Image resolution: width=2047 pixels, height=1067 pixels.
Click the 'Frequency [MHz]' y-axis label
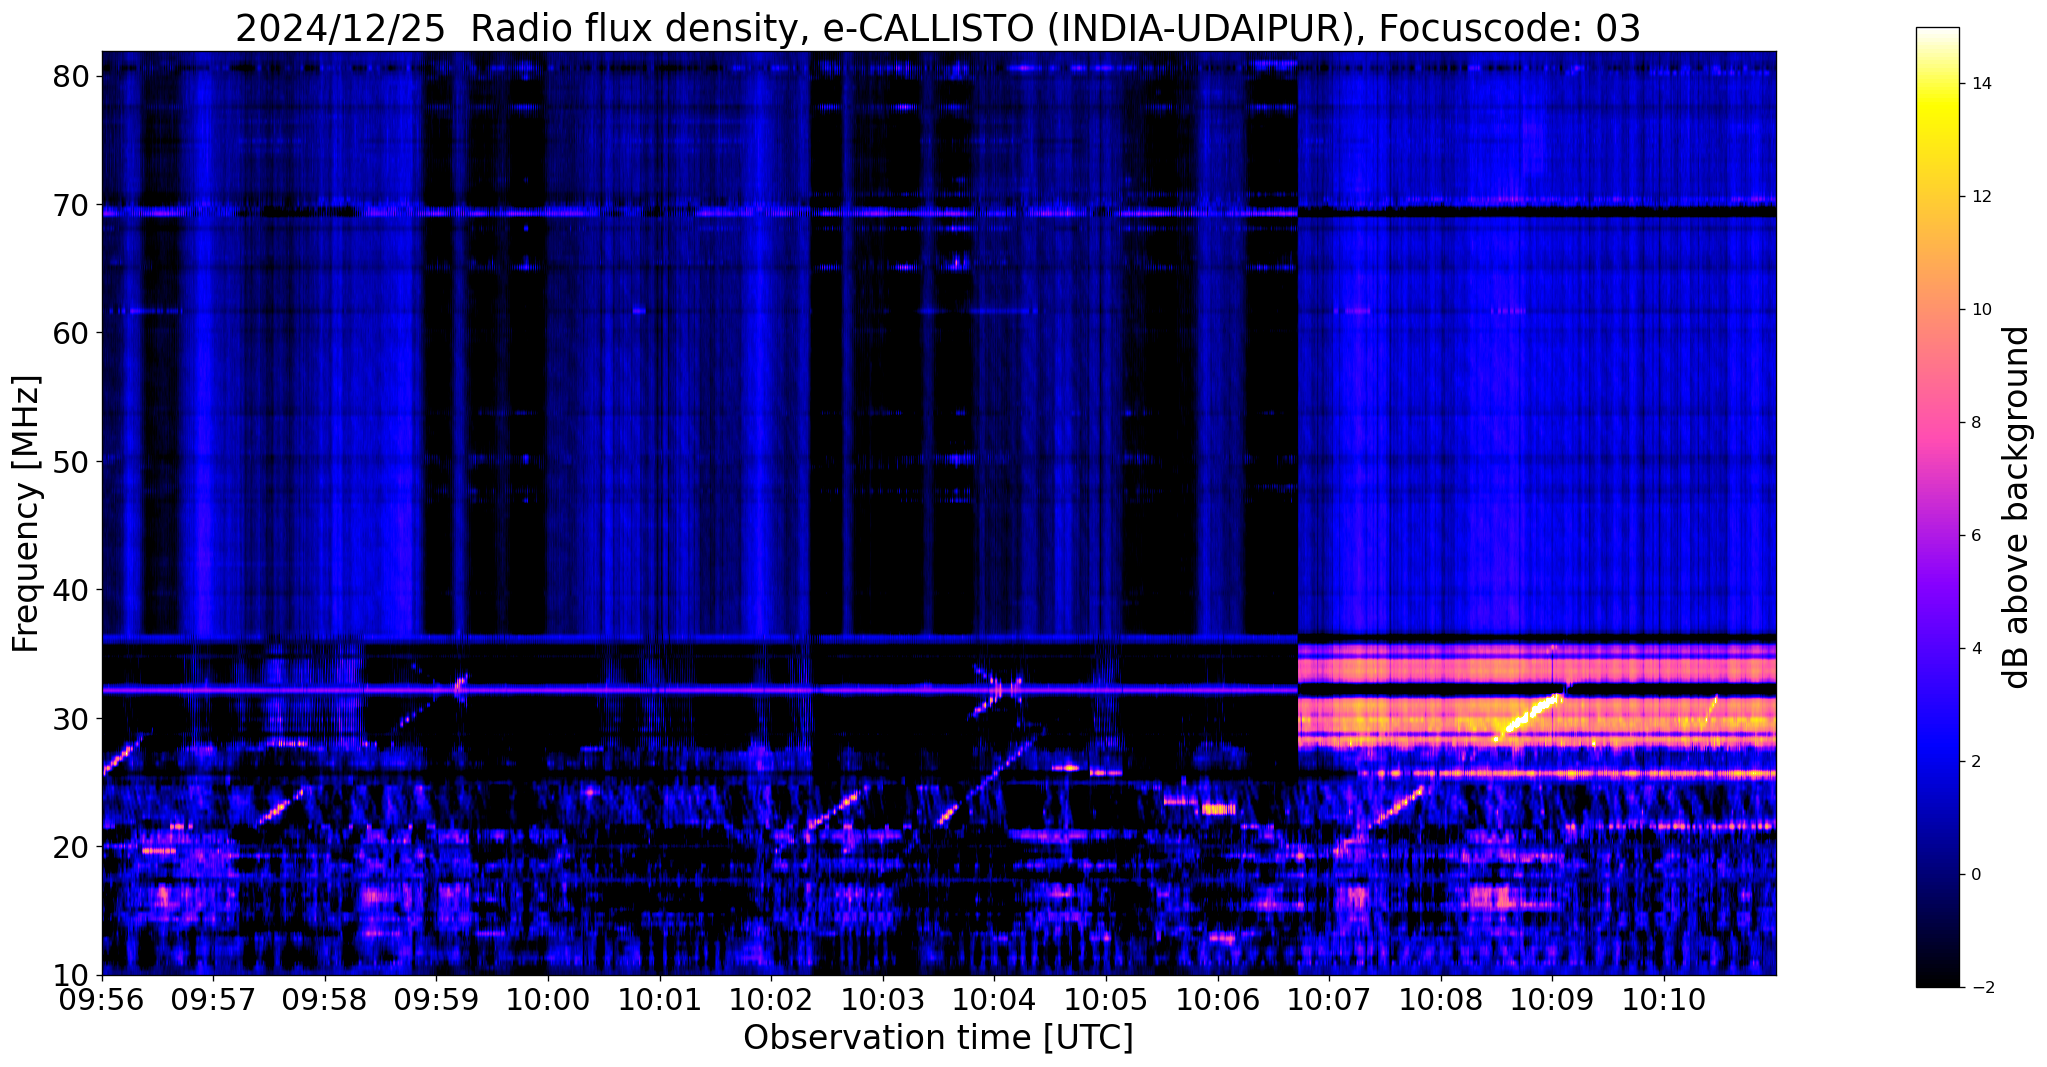(x=26, y=514)
